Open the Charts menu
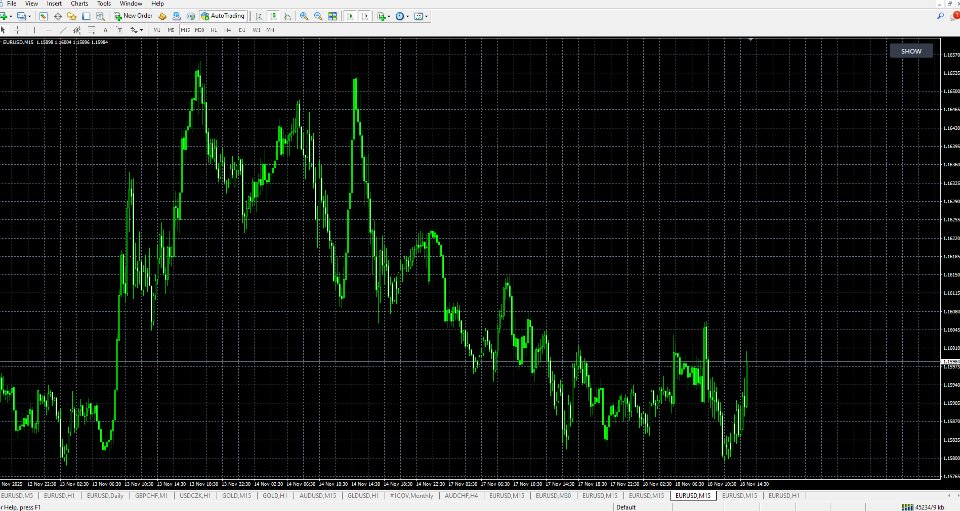 pos(79,4)
